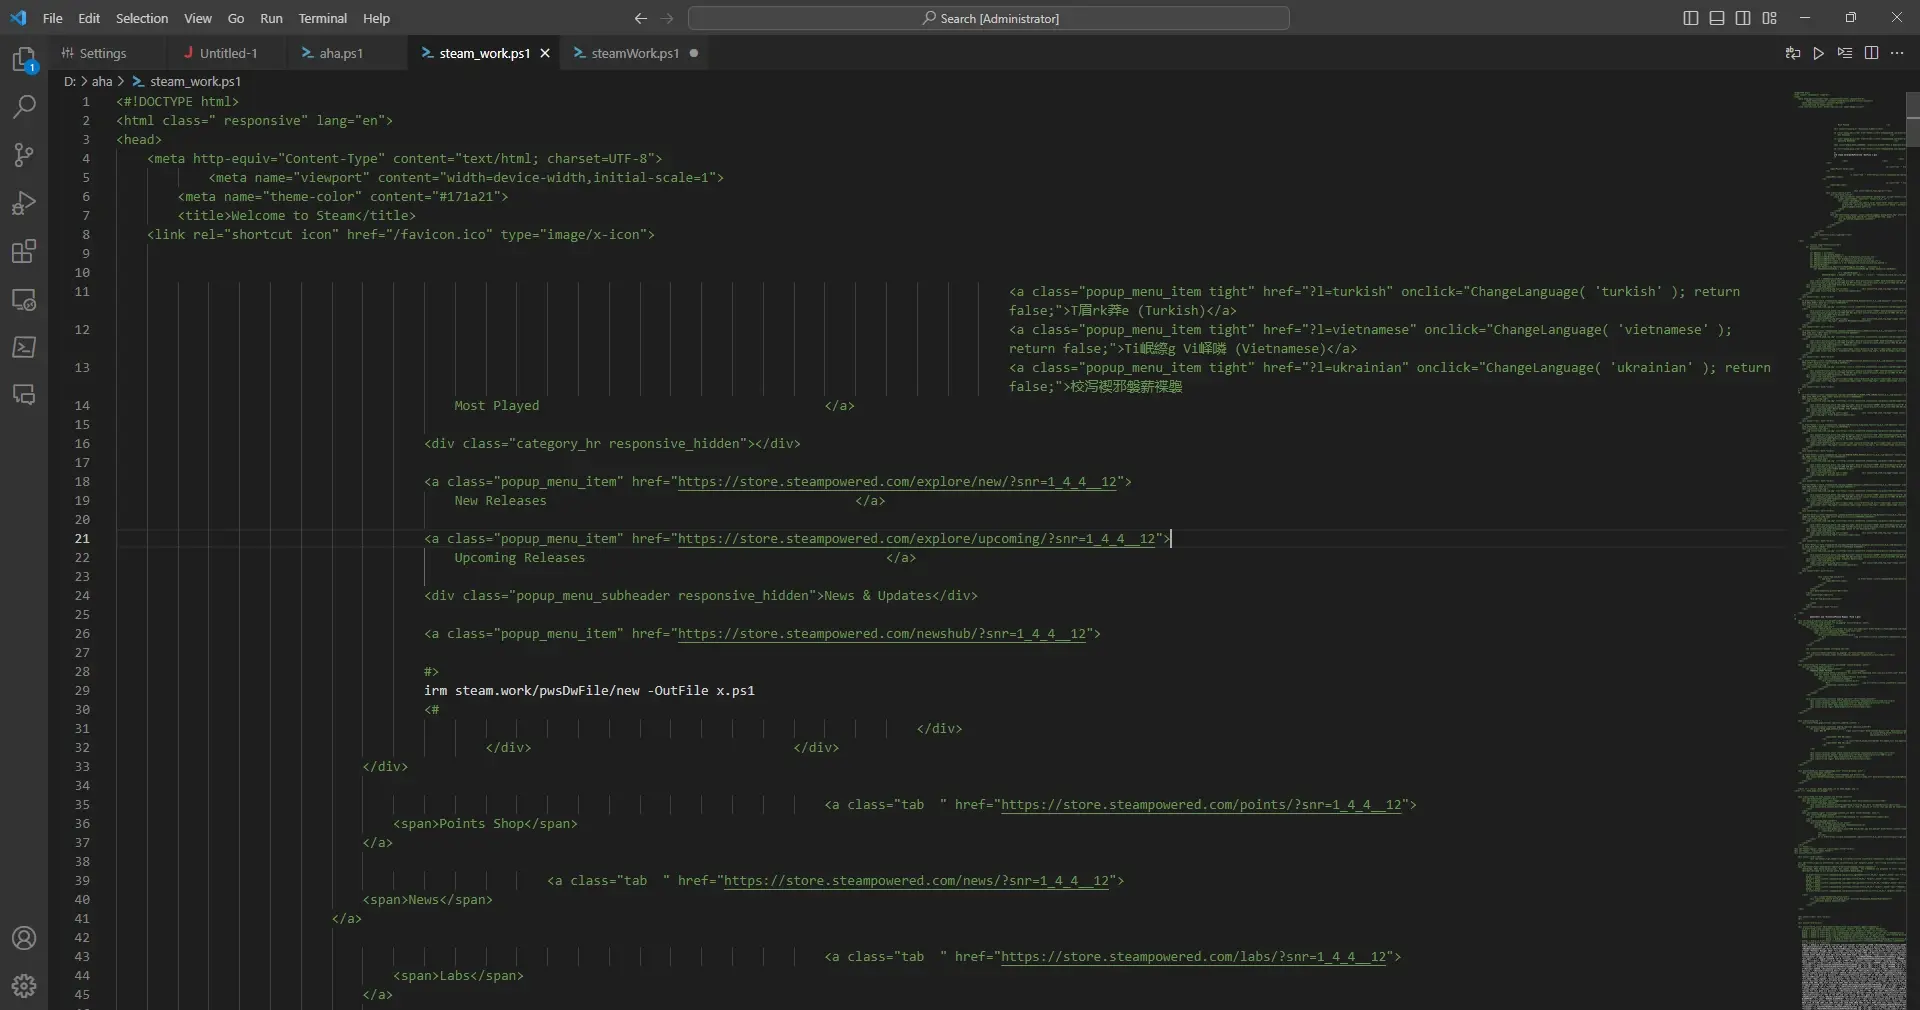Open the points store link on line 35
Screen dimensions: 1920x1010
[1201, 804]
